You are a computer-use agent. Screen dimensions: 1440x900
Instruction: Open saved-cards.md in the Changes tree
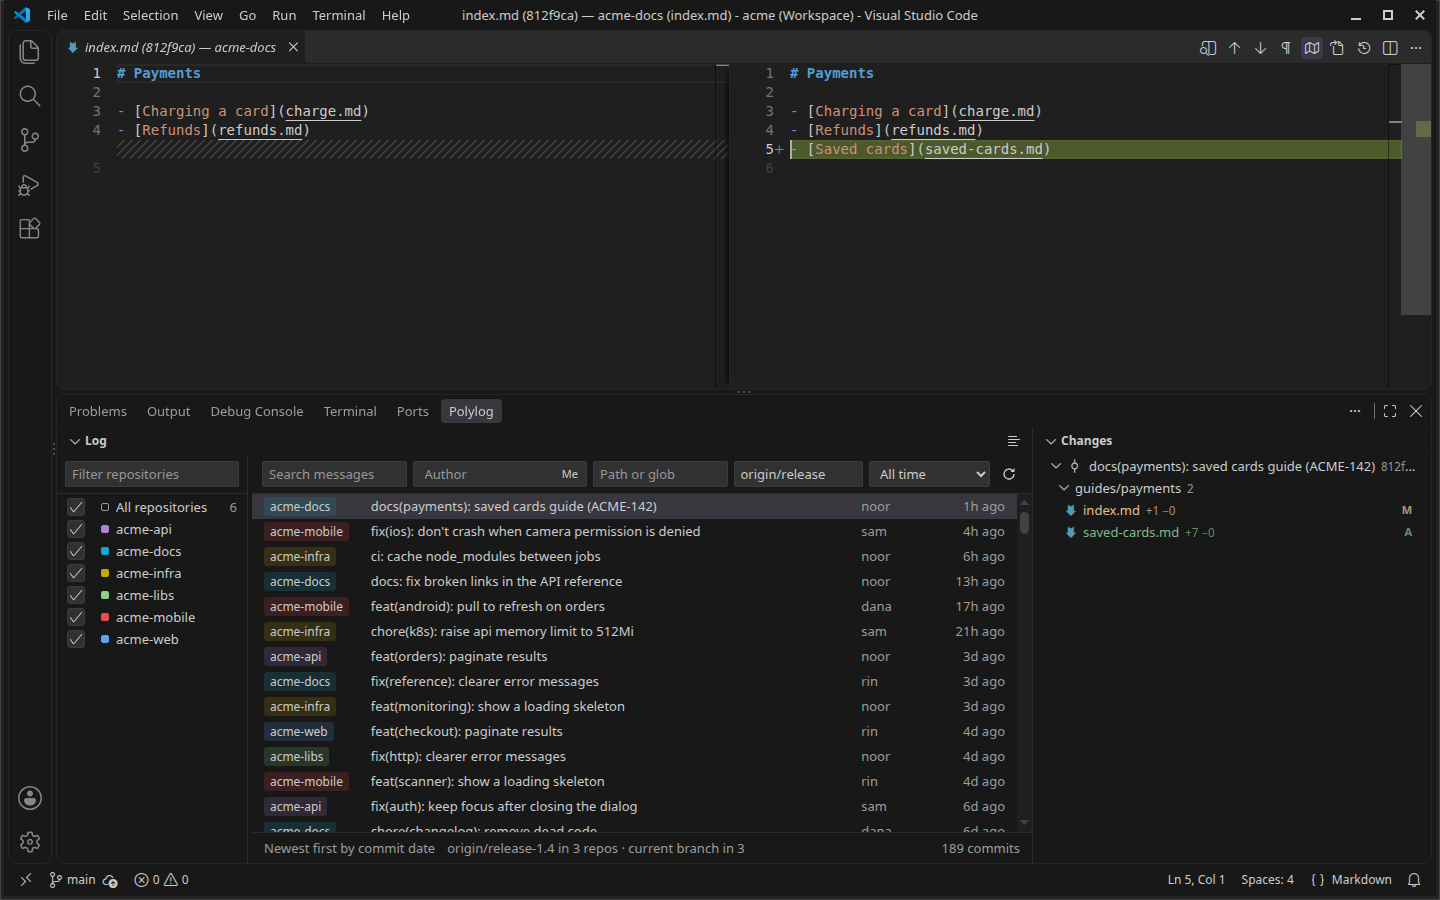[1237, 532]
